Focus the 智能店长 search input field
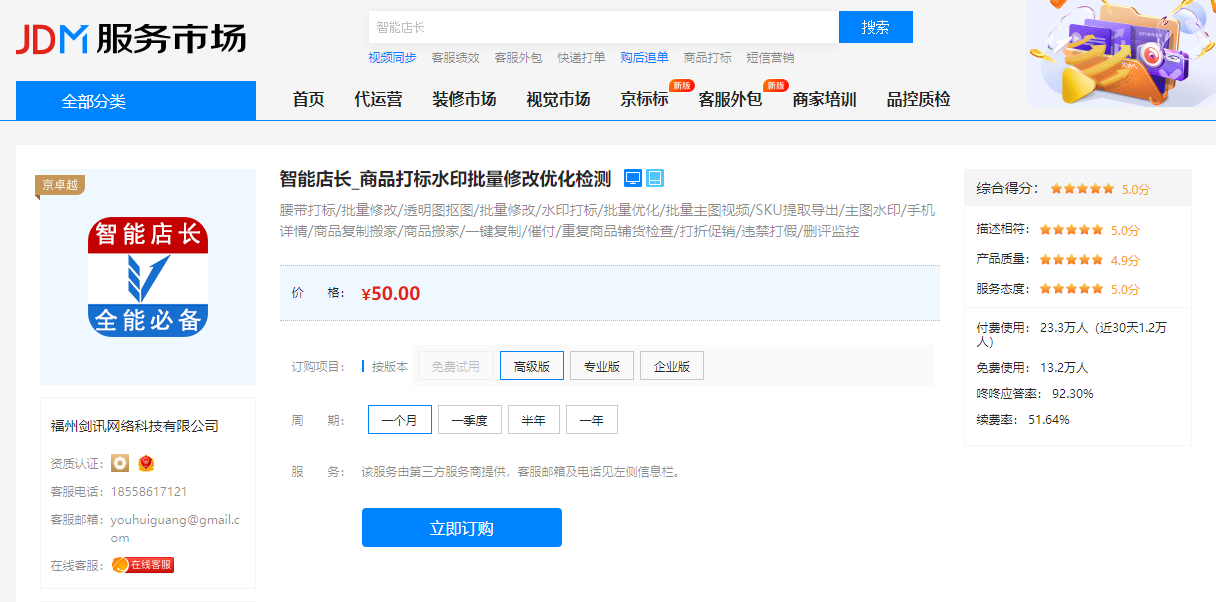Viewport: 1216px width, 602px height. (x=603, y=27)
